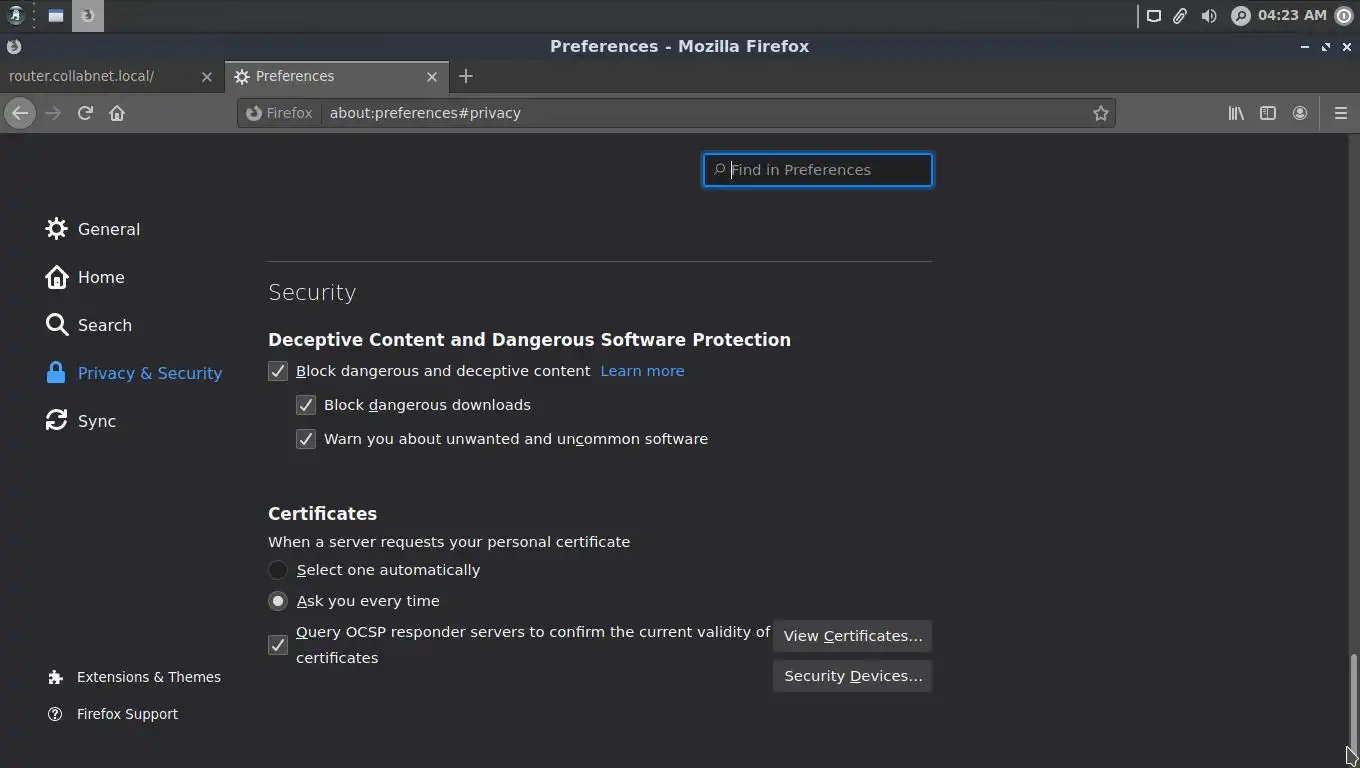Toggle the sidebar view icon
Image resolution: width=1360 pixels, height=768 pixels.
click(1268, 113)
